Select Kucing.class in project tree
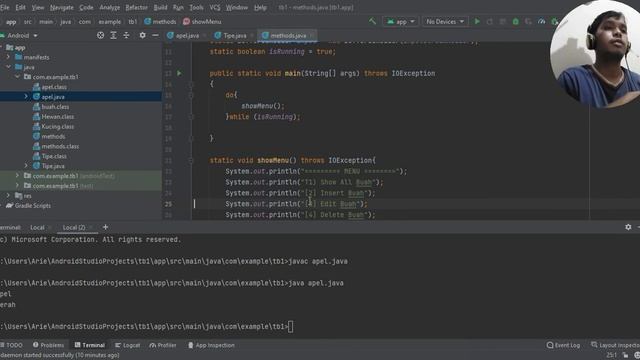The height and width of the screenshot is (360, 640). pos(53,127)
